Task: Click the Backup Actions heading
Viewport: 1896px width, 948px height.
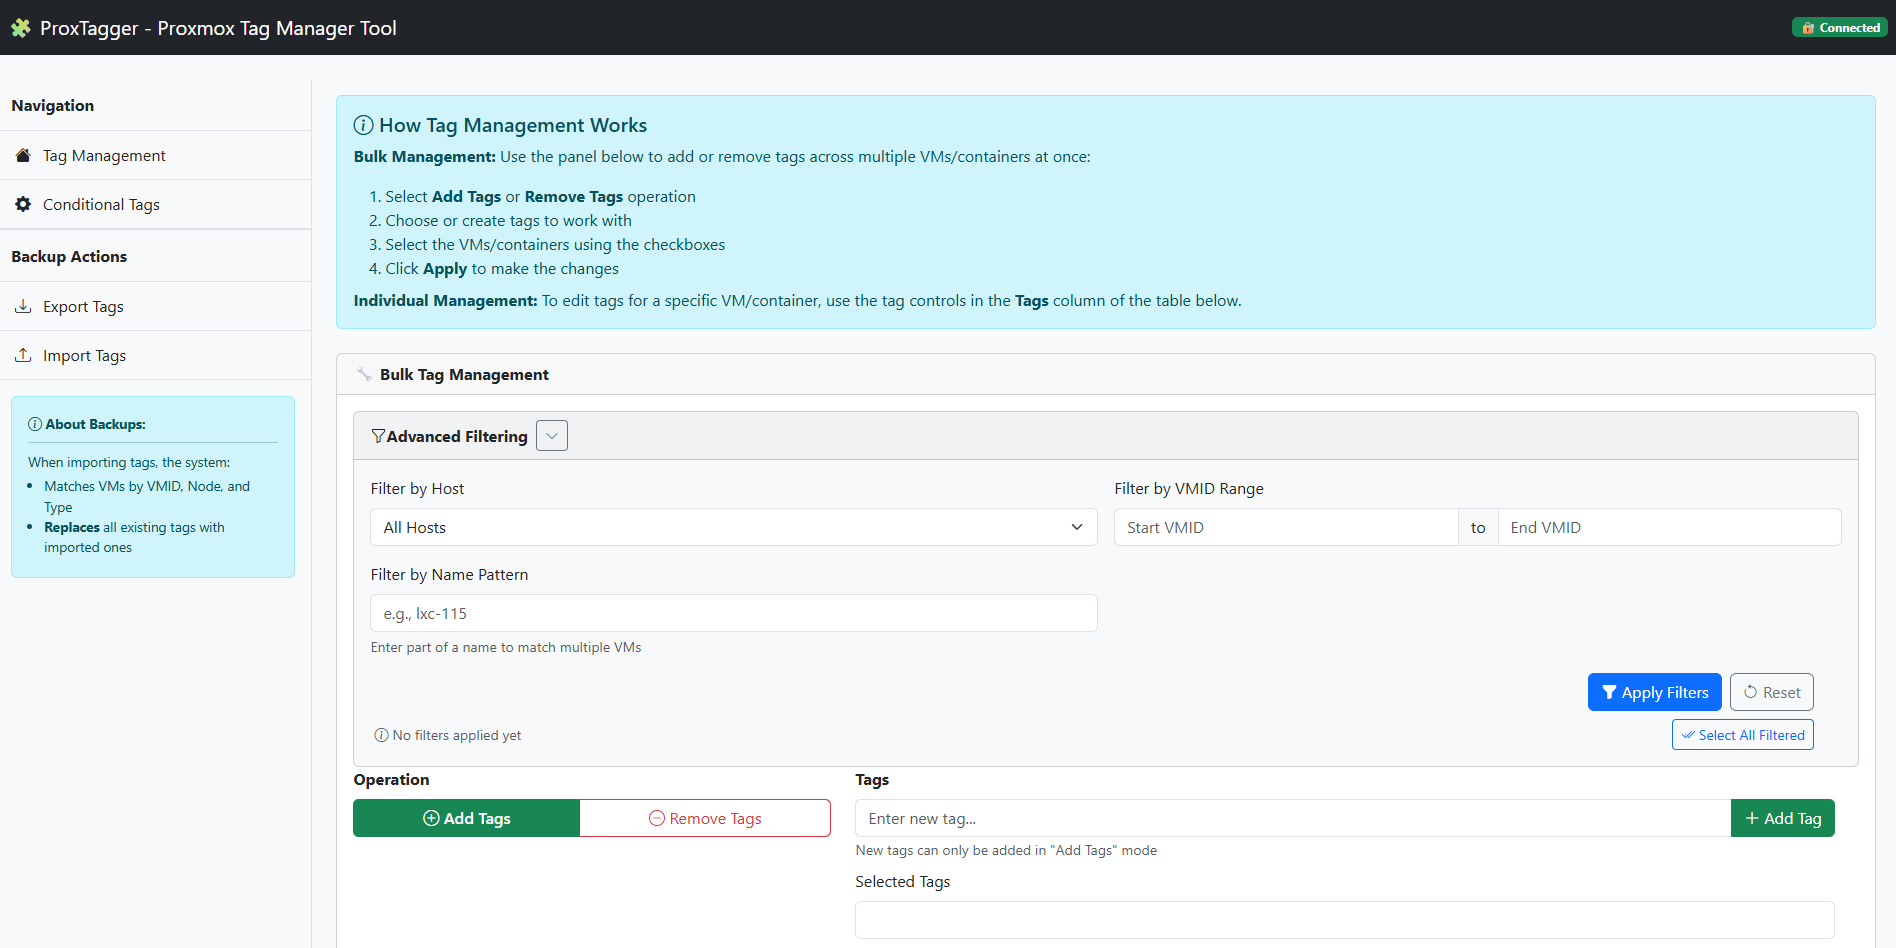Action: pos(69,256)
